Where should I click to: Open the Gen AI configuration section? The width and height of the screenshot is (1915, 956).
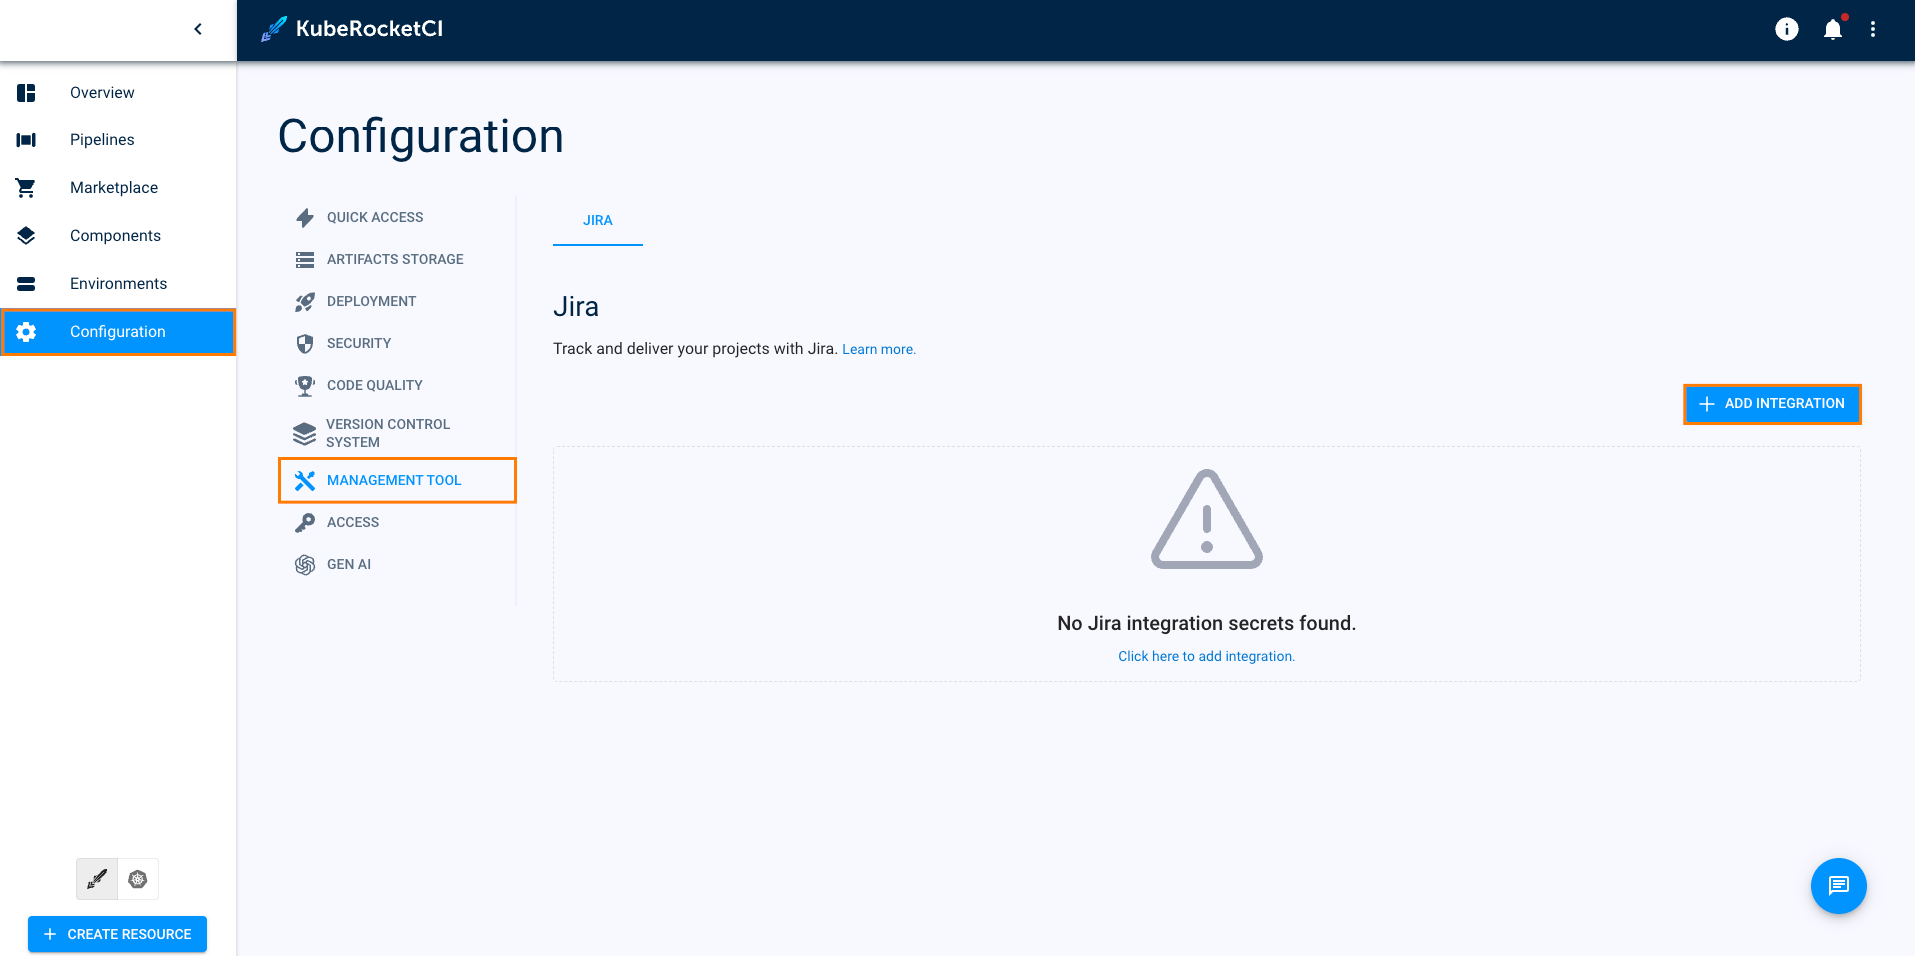point(348,564)
